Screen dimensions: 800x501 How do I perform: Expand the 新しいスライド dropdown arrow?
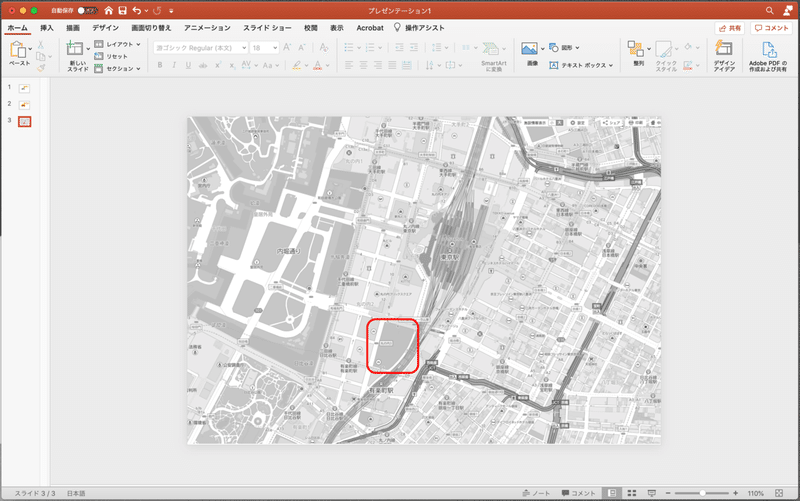(88, 49)
